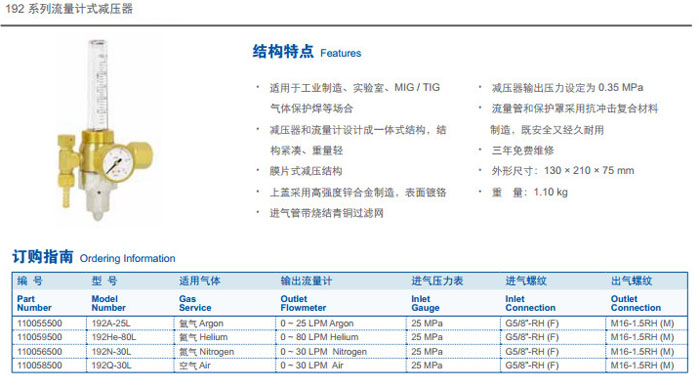The width and height of the screenshot is (700, 388).
Task: Select part number 110055500 cell
Action: pos(40,323)
